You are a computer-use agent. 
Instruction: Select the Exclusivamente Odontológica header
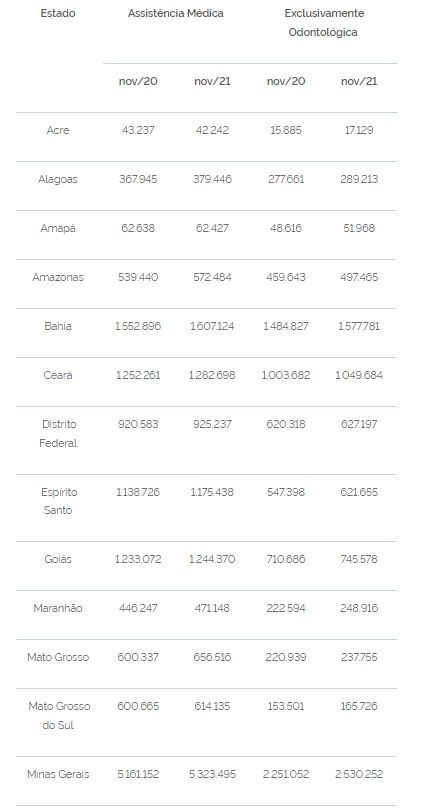pos(323,23)
